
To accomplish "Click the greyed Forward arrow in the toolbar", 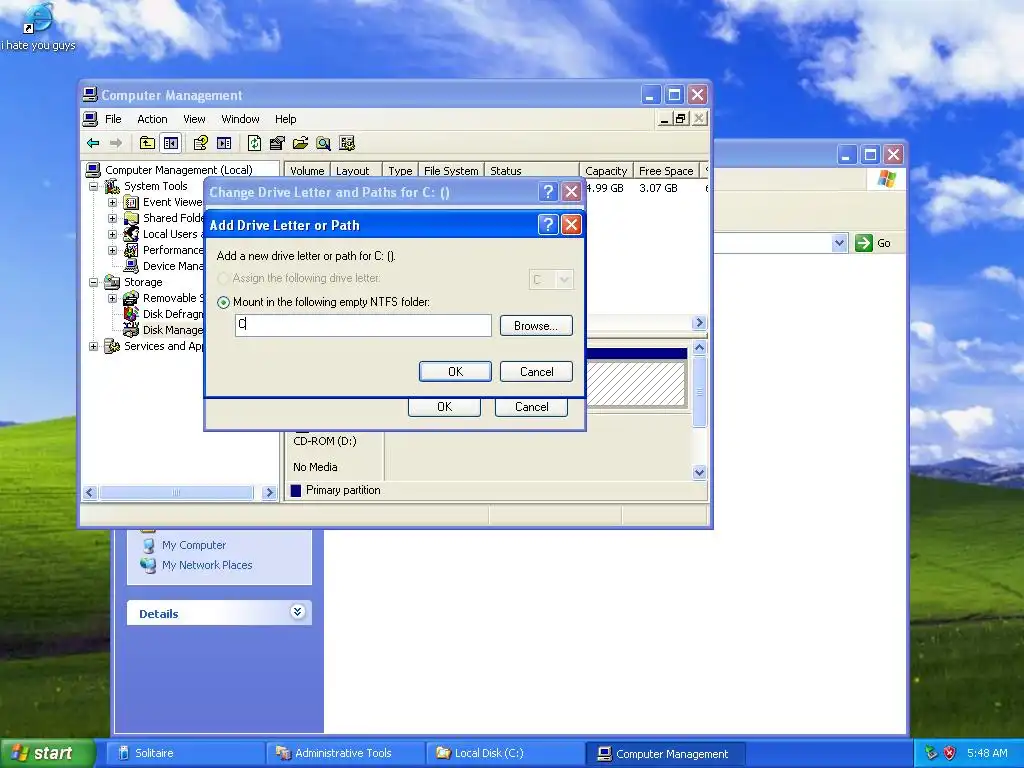I will pos(116,143).
